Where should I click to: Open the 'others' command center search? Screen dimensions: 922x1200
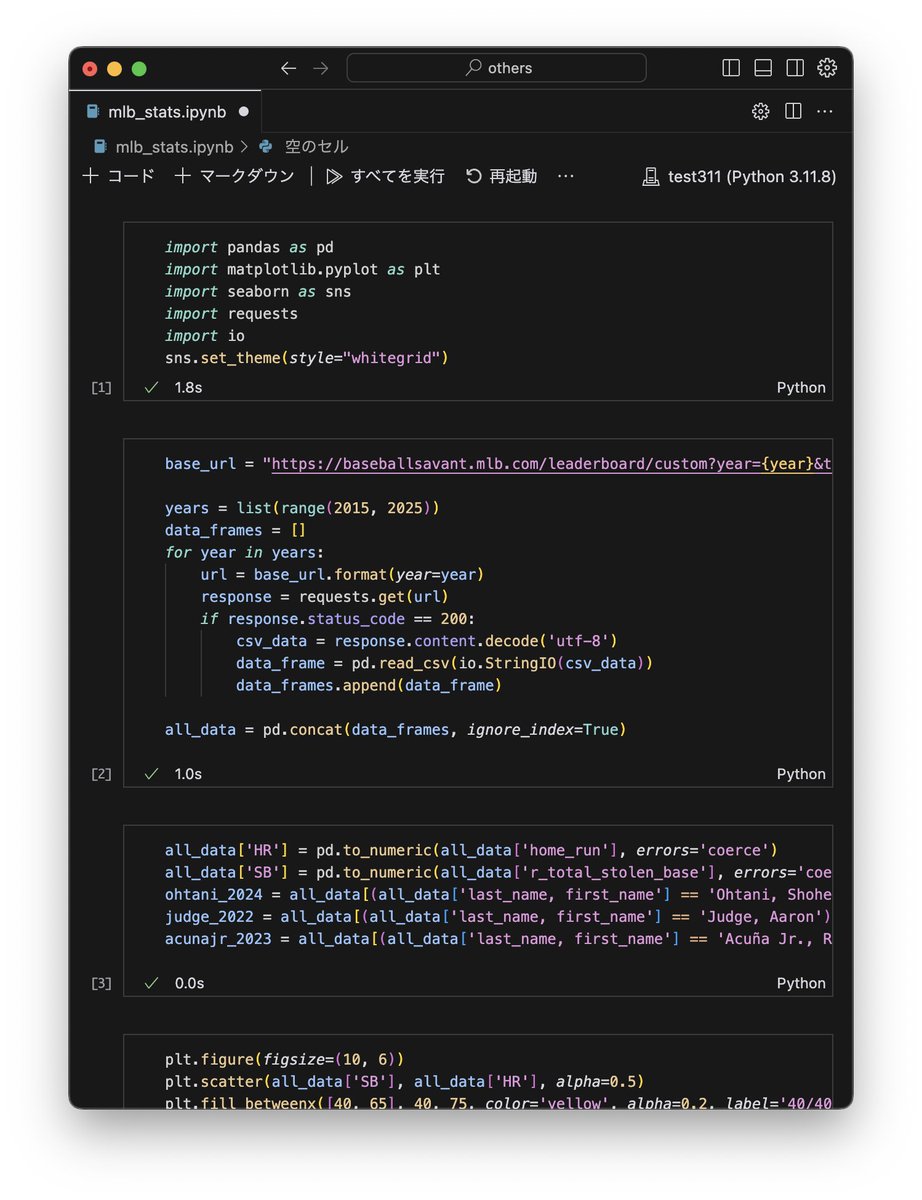point(497,68)
